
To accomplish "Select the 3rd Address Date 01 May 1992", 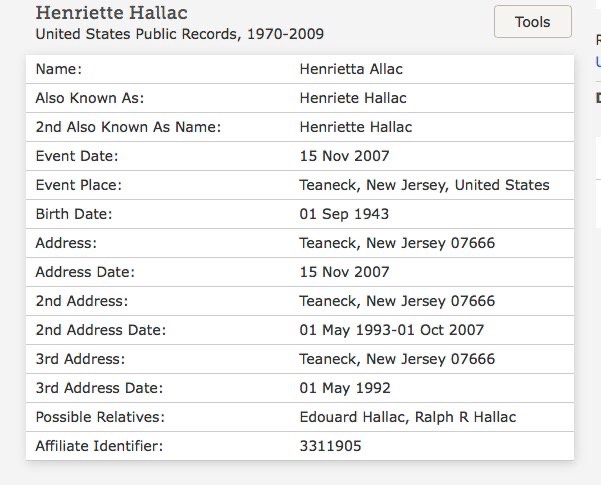I will [345, 388].
